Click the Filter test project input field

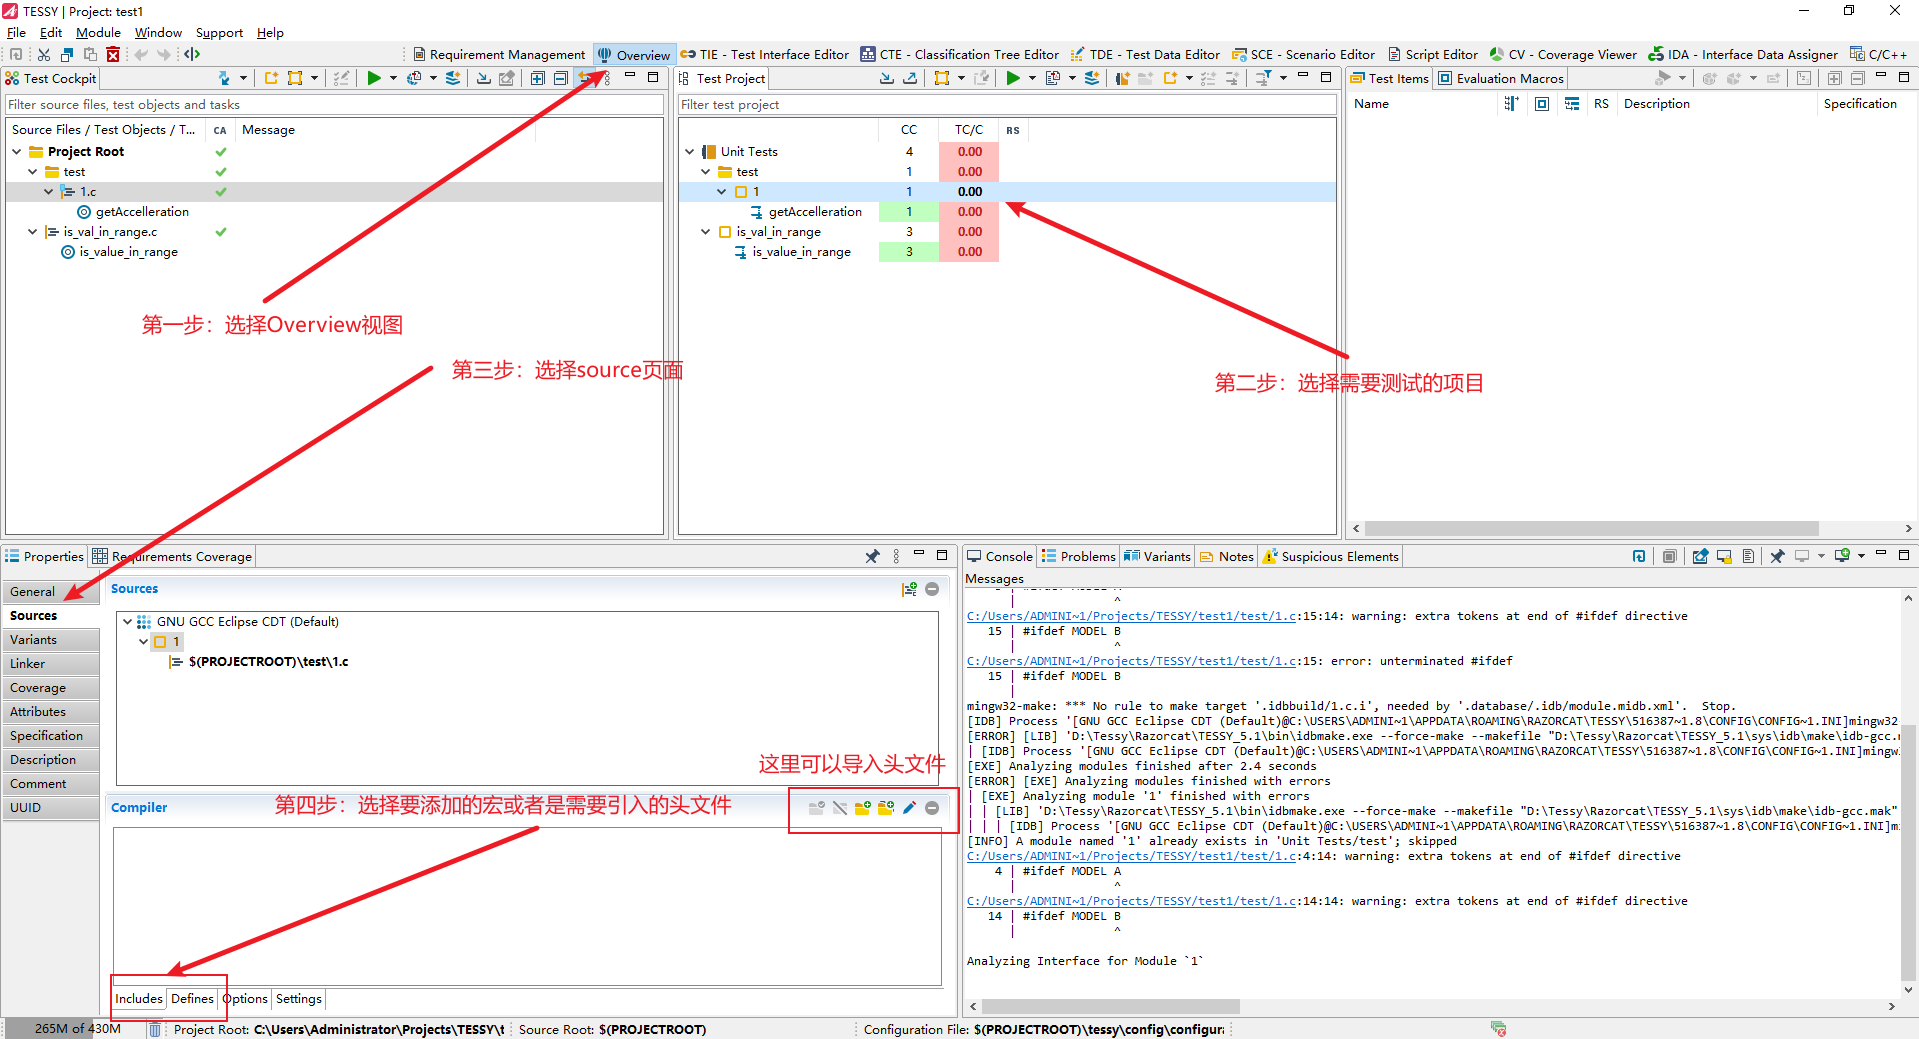click(x=1007, y=105)
